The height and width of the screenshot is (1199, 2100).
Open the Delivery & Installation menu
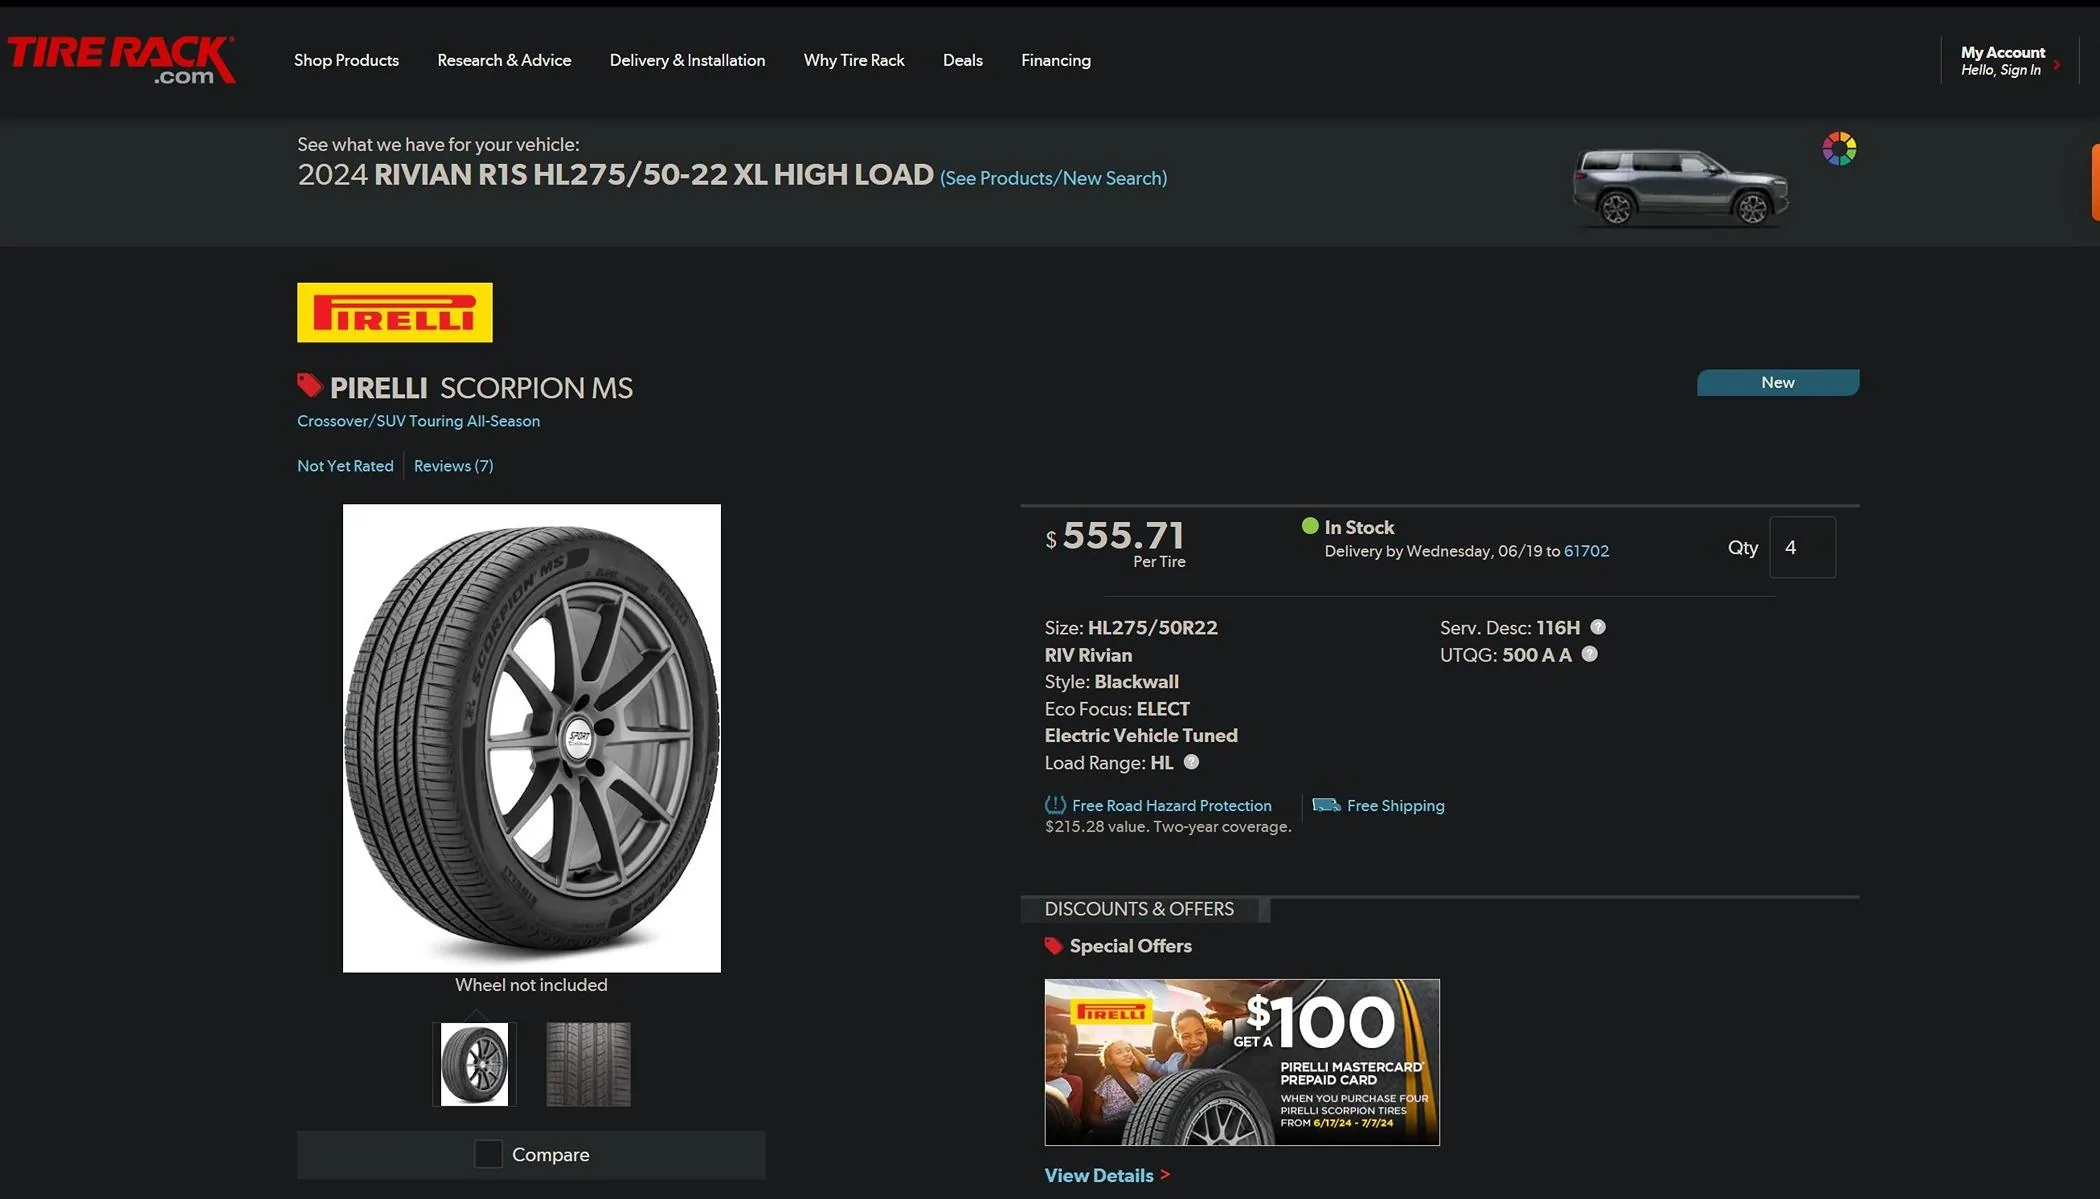(687, 60)
